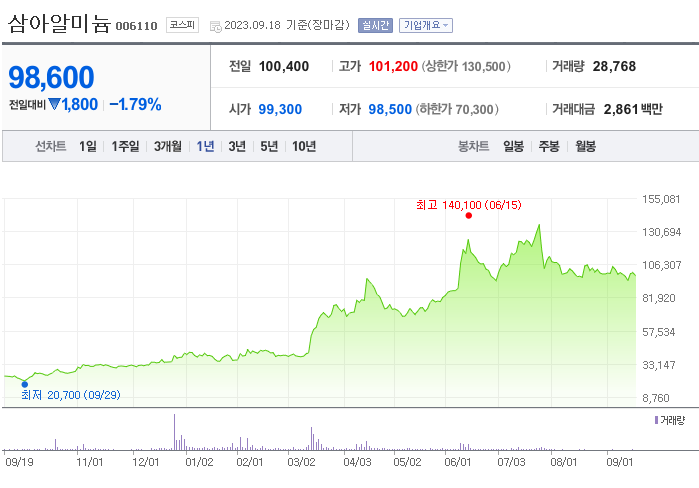This screenshot has height=488, width=699.
Task: Click the -1.79% change value
Action: coord(135,104)
